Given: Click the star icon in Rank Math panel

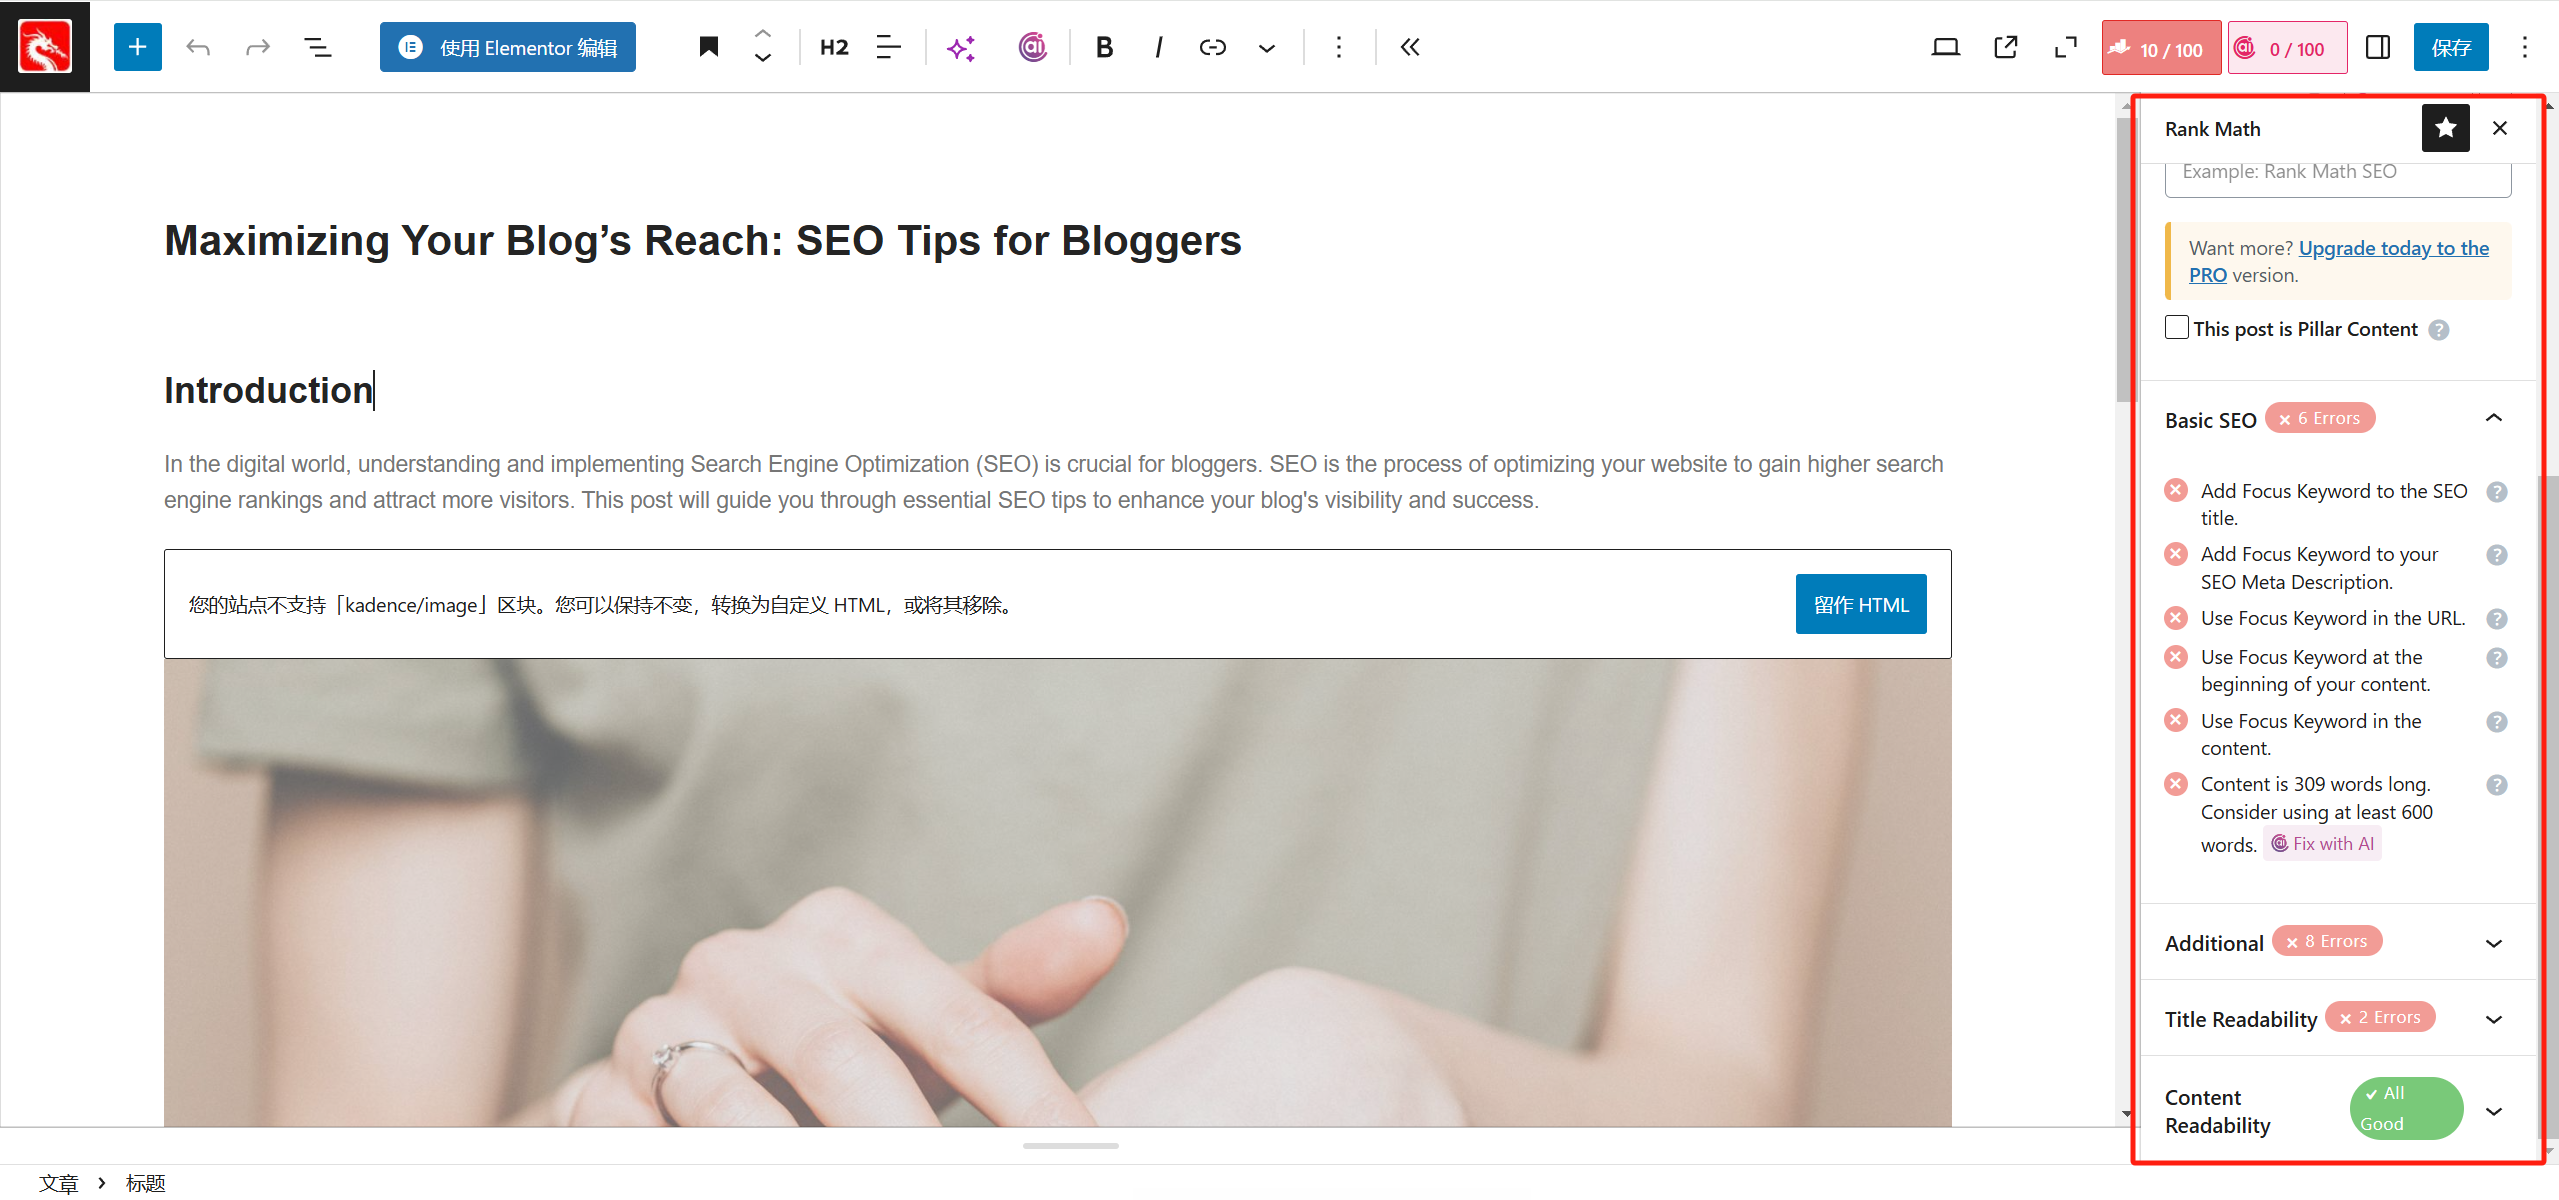Looking at the screenshot, I should [x=2444, y=128].
